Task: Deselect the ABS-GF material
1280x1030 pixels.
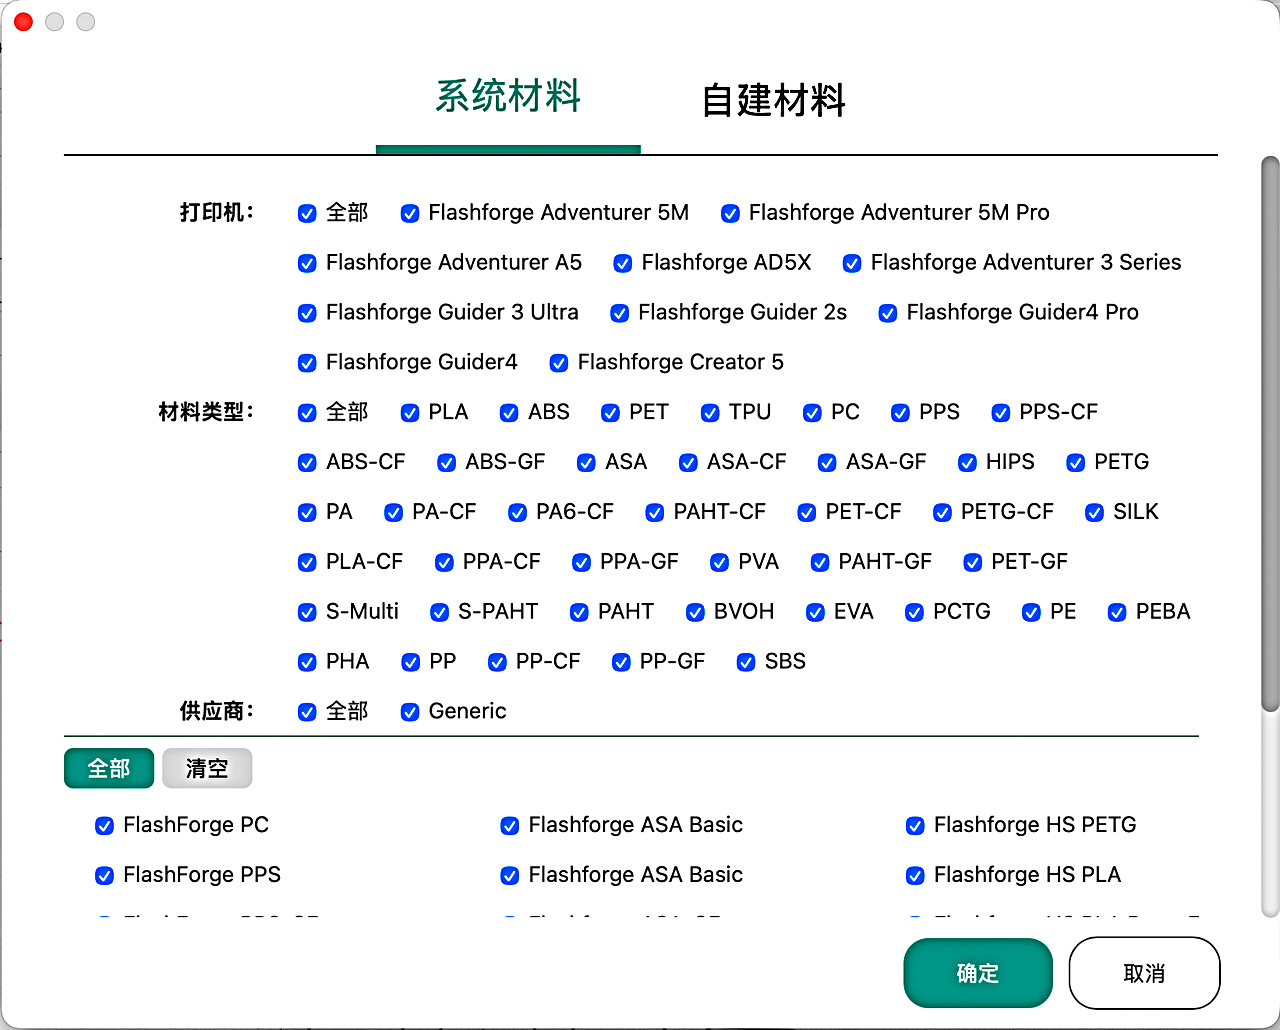Action: click(x=446, y=463)
